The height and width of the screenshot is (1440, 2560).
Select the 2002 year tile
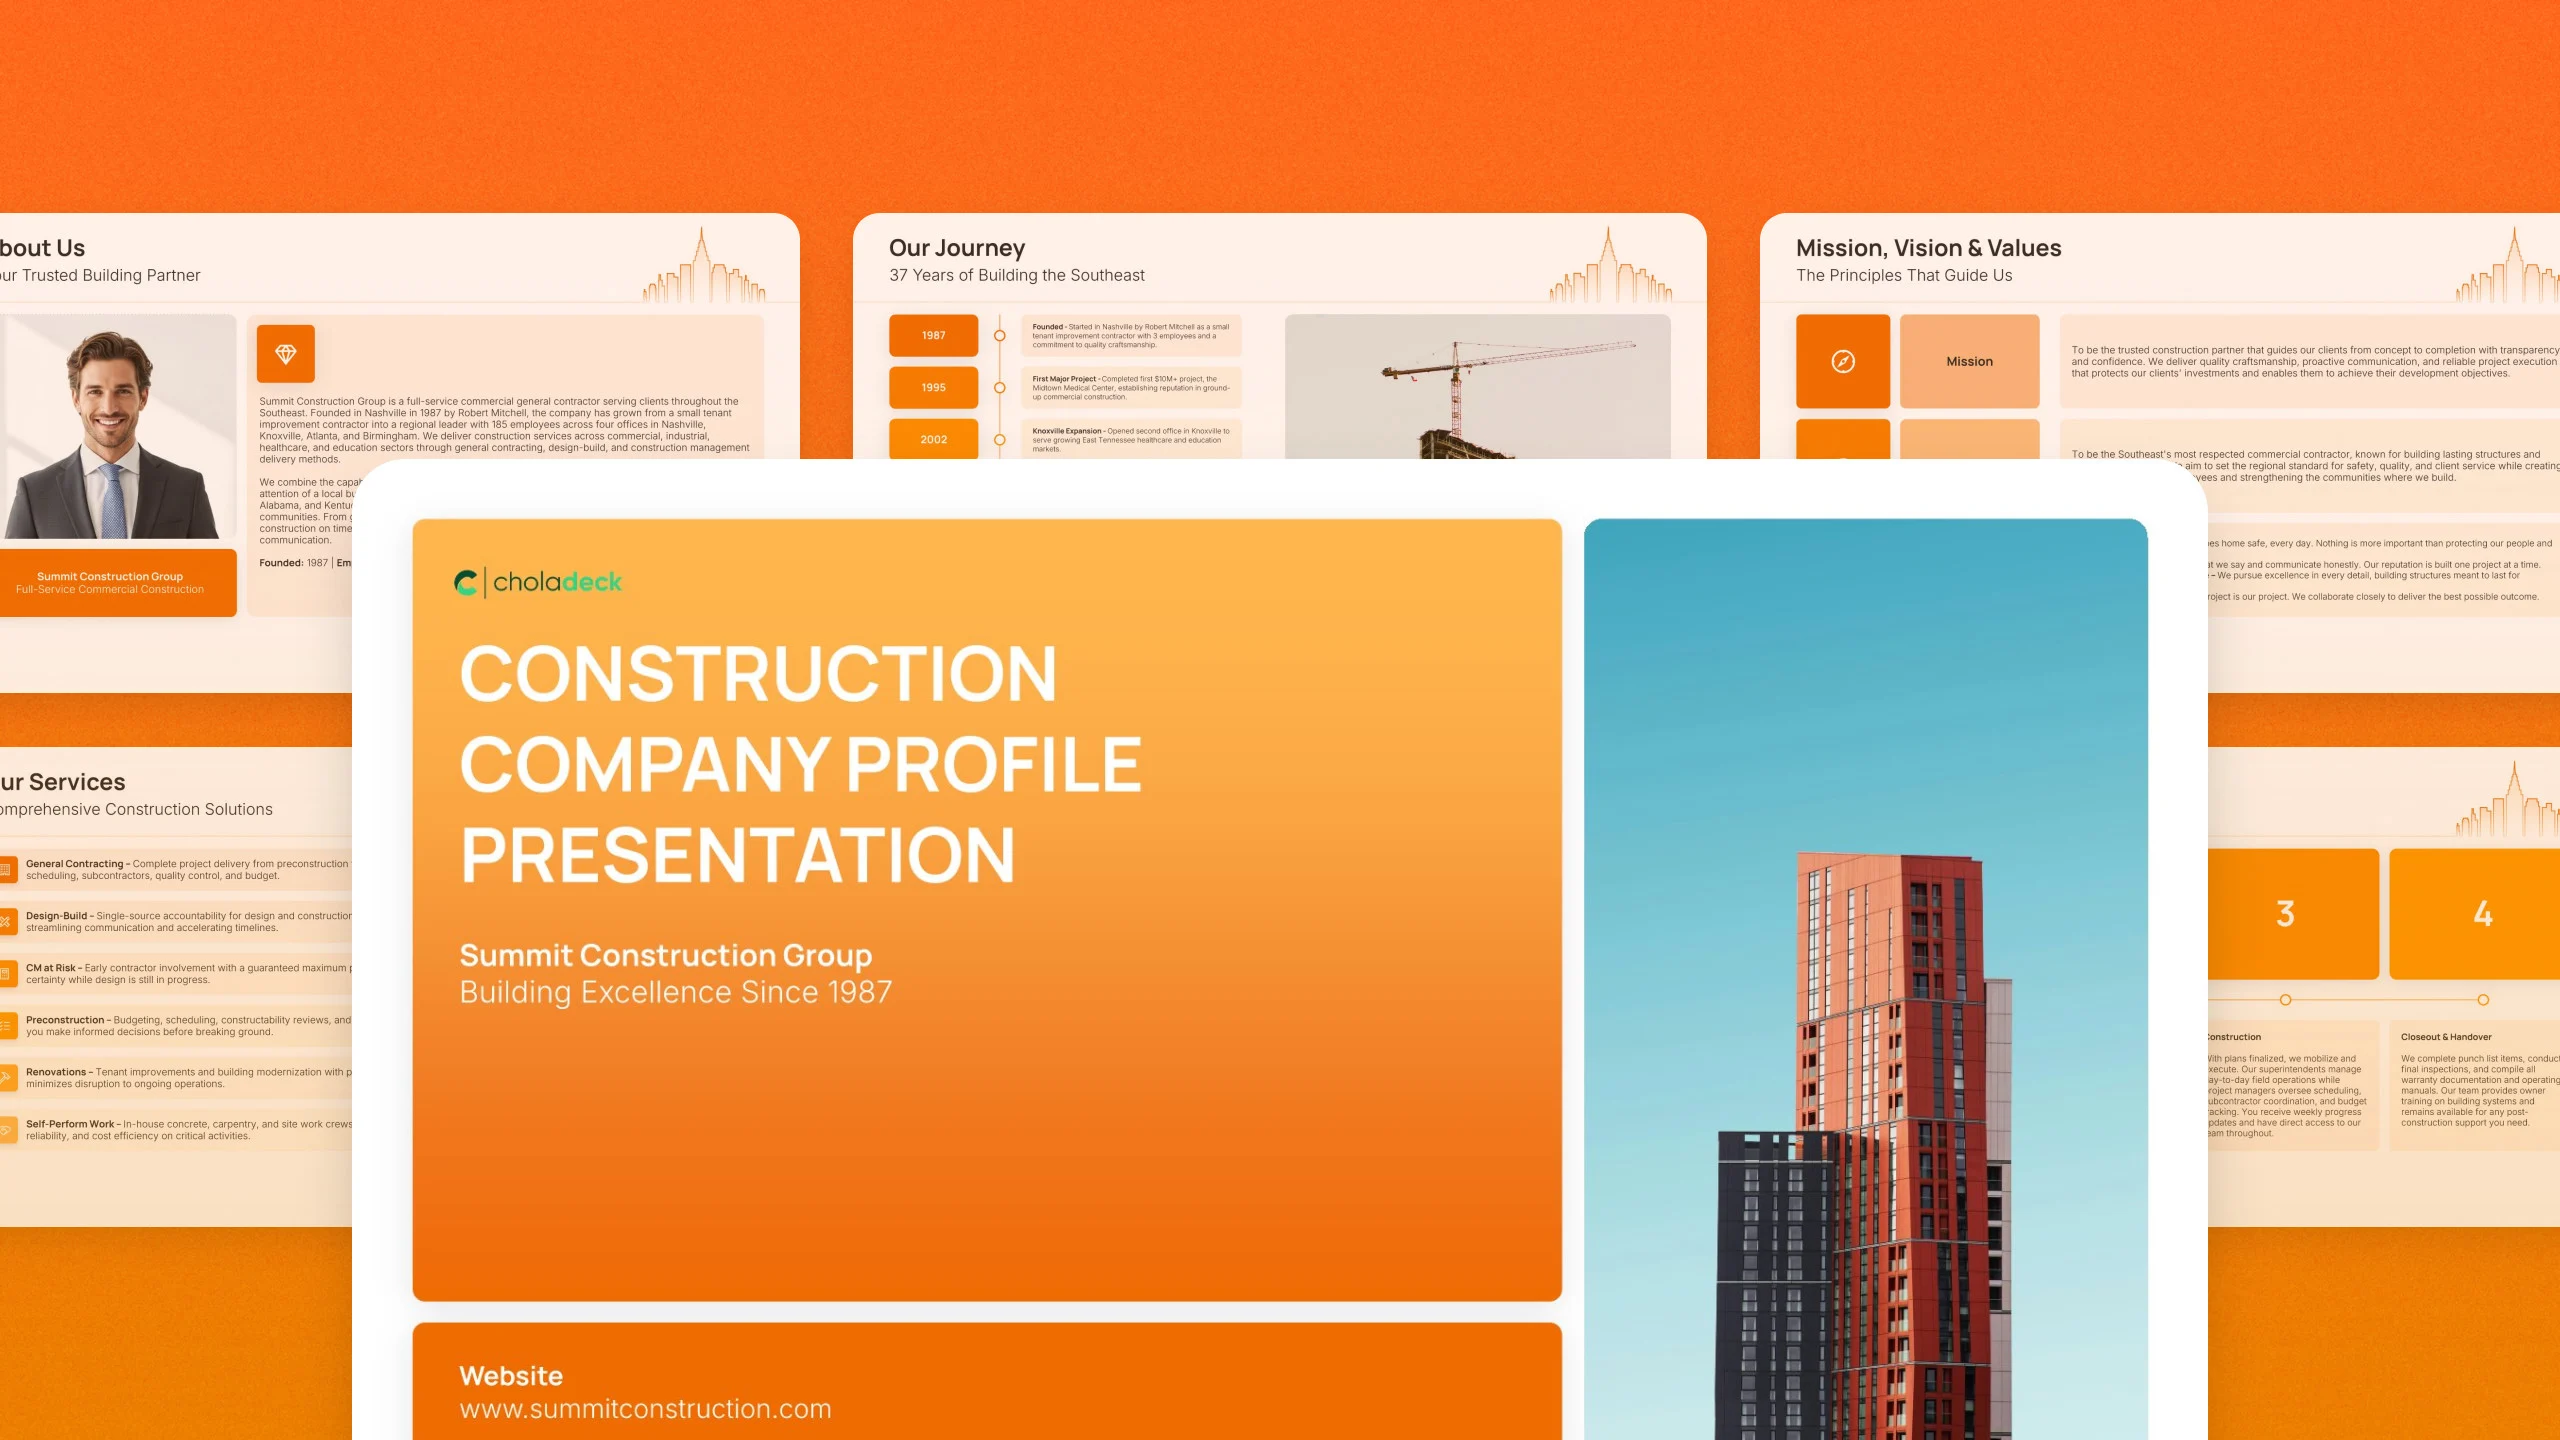pyautogui.click(x=933, y=439)
